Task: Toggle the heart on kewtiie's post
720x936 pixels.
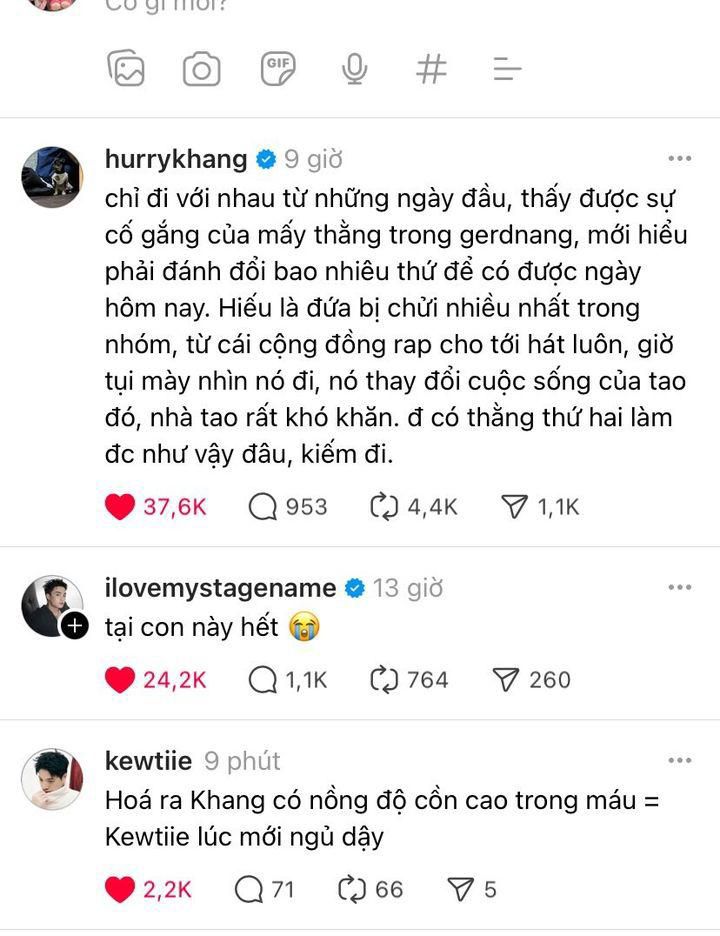Action: coord(120,889)
